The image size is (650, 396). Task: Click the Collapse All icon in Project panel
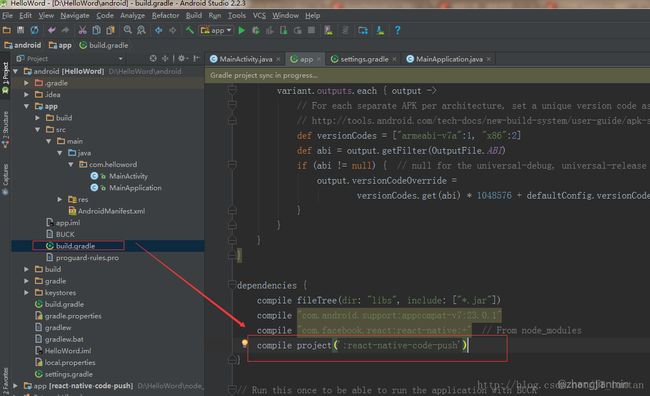coord(165,58)
